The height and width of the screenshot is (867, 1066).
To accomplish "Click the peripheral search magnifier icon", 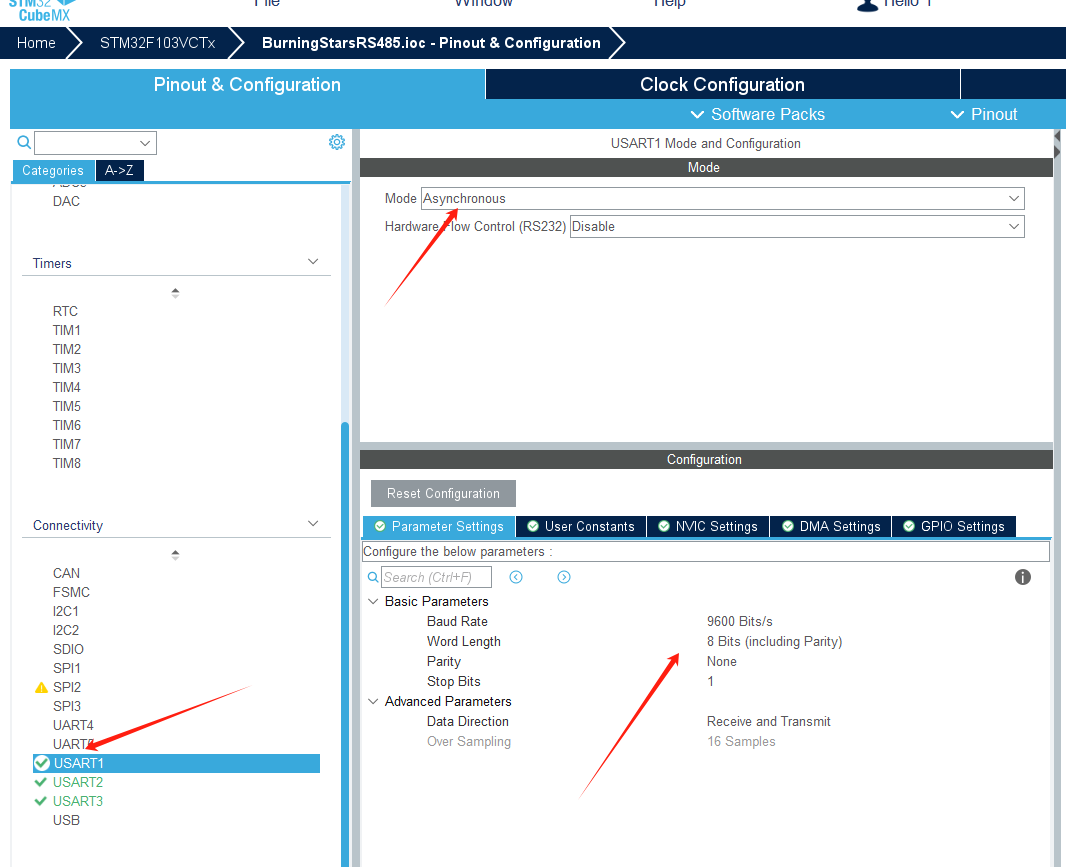I will (24, 142).
